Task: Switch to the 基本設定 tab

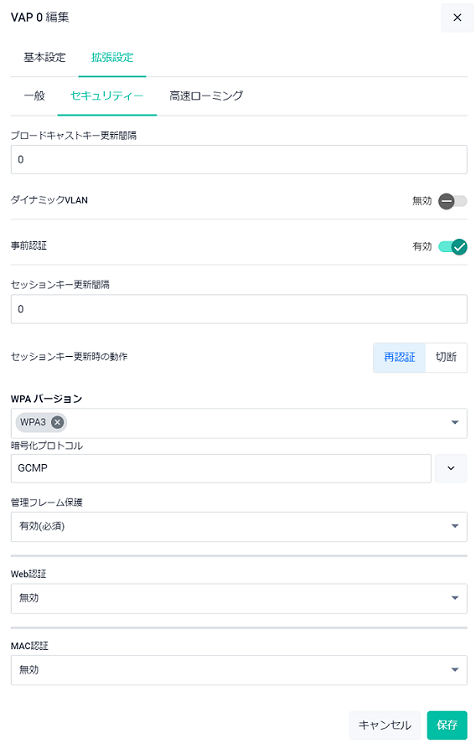Action: (x=45, y=58)
